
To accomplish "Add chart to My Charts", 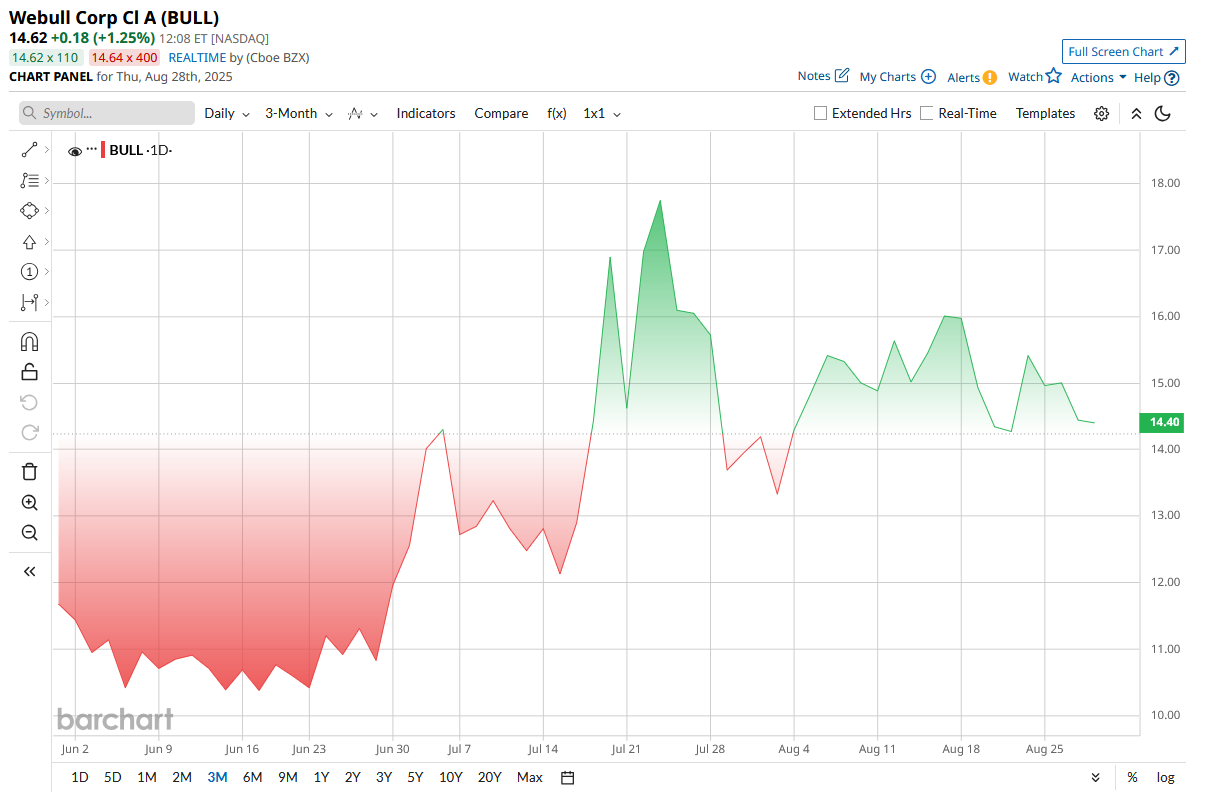I will [928, 77].
